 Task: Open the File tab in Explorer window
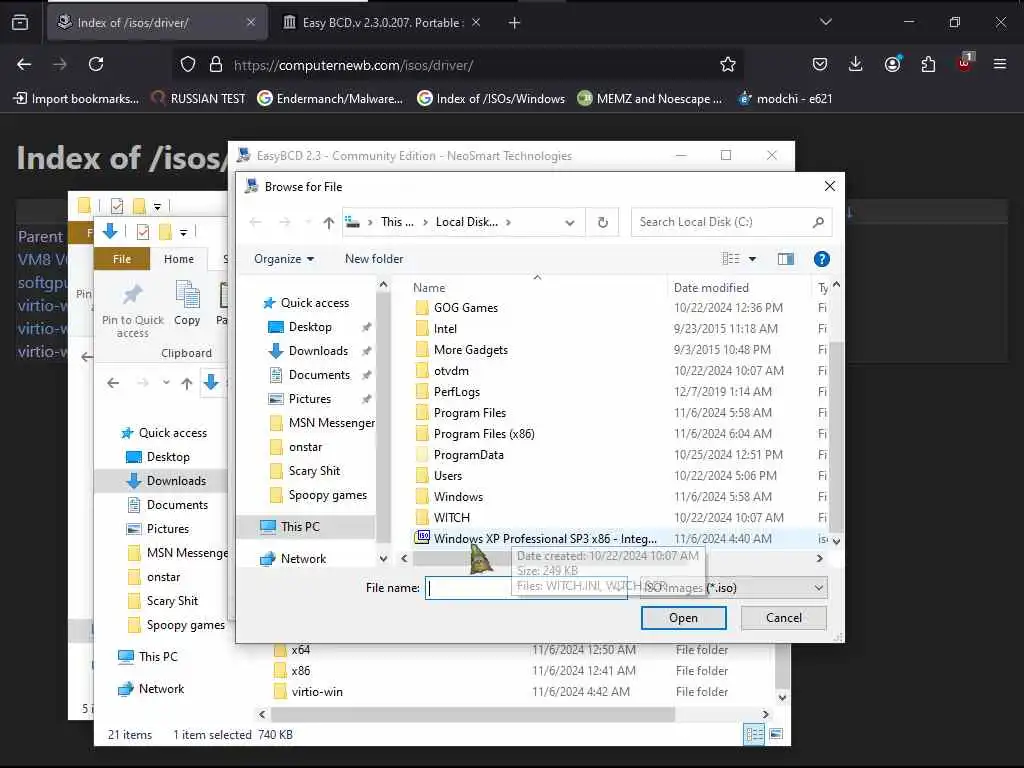(x=122, y=259)
